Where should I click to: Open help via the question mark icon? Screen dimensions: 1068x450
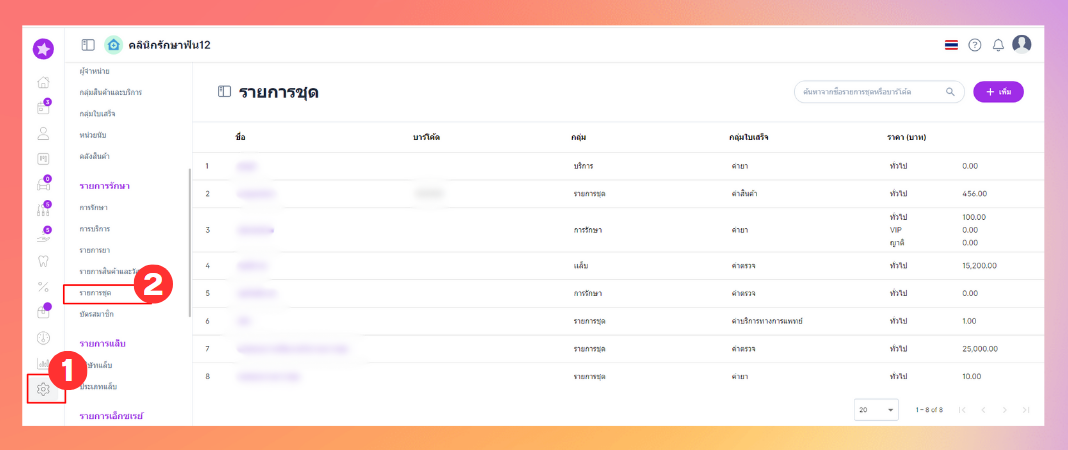(975, 45)
